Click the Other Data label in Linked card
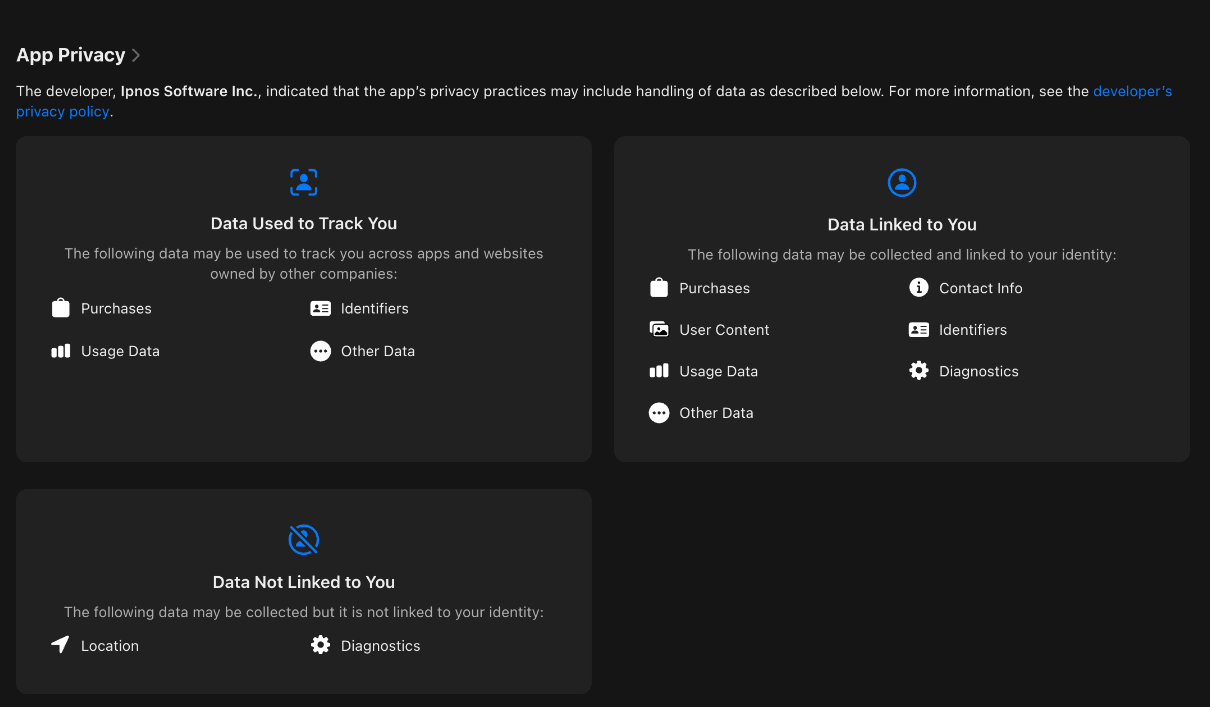The width and height of the screenshot is (1210, 707). 716,413
